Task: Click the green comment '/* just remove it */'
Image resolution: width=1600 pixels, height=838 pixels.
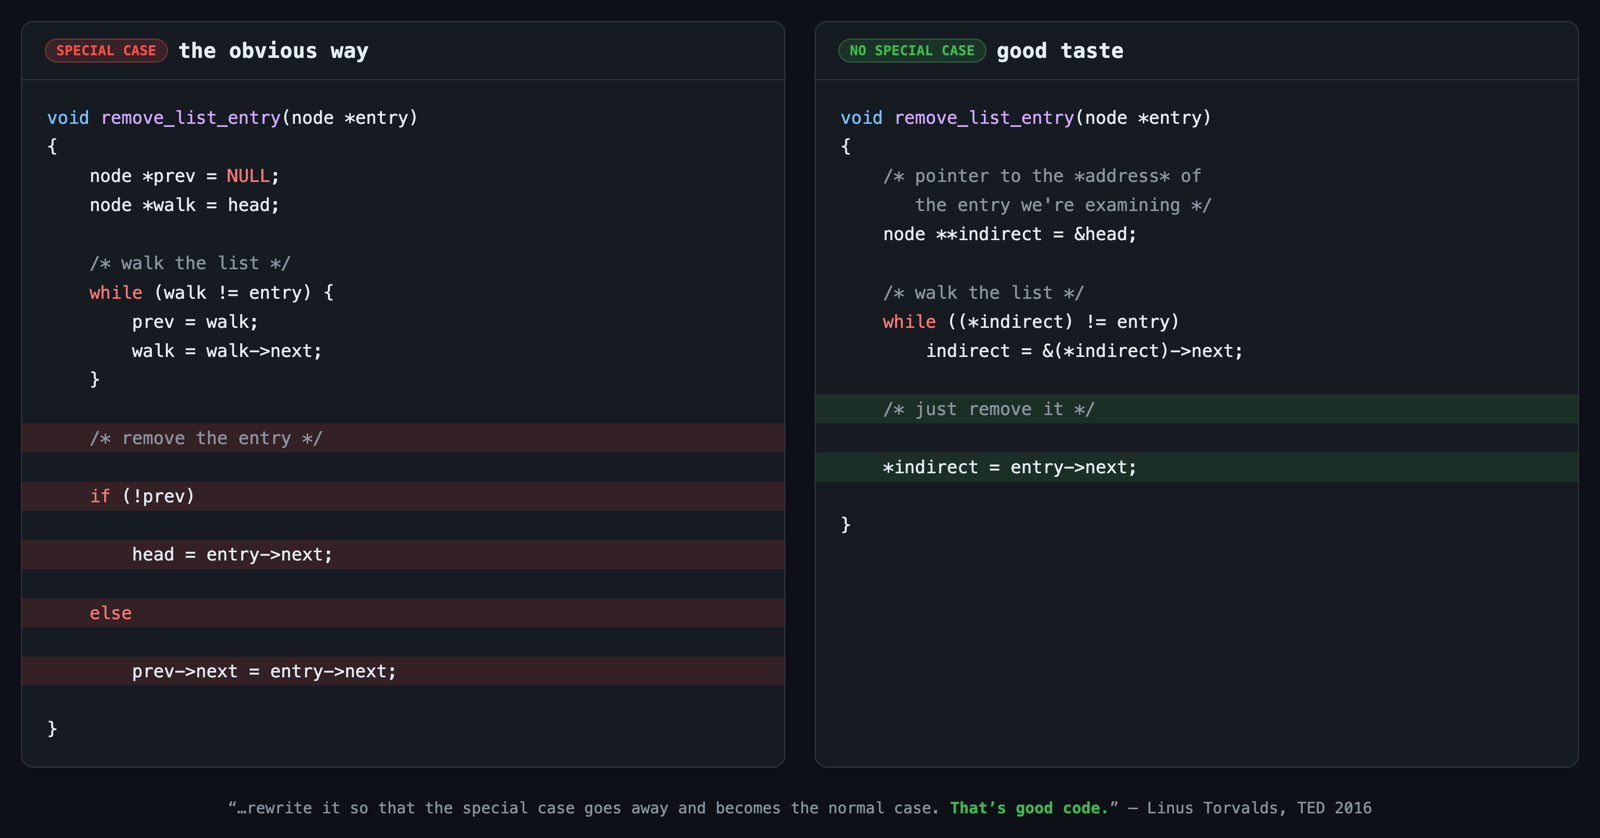Action: coord(1196,409)
